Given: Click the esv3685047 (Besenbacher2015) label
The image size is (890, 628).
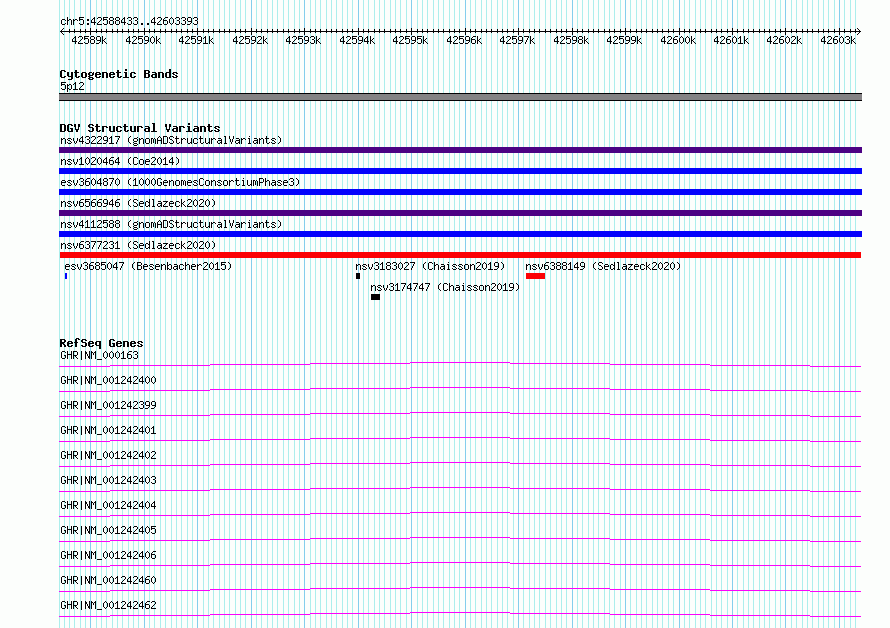Looking at the screenshot, I should point(148,266).
